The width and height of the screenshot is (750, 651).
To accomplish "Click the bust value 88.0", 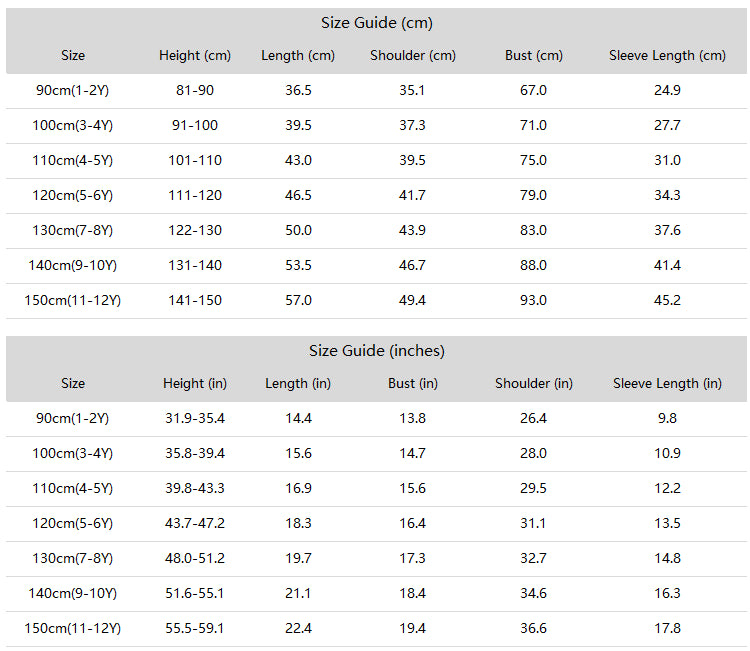I will tap(533, 265).
